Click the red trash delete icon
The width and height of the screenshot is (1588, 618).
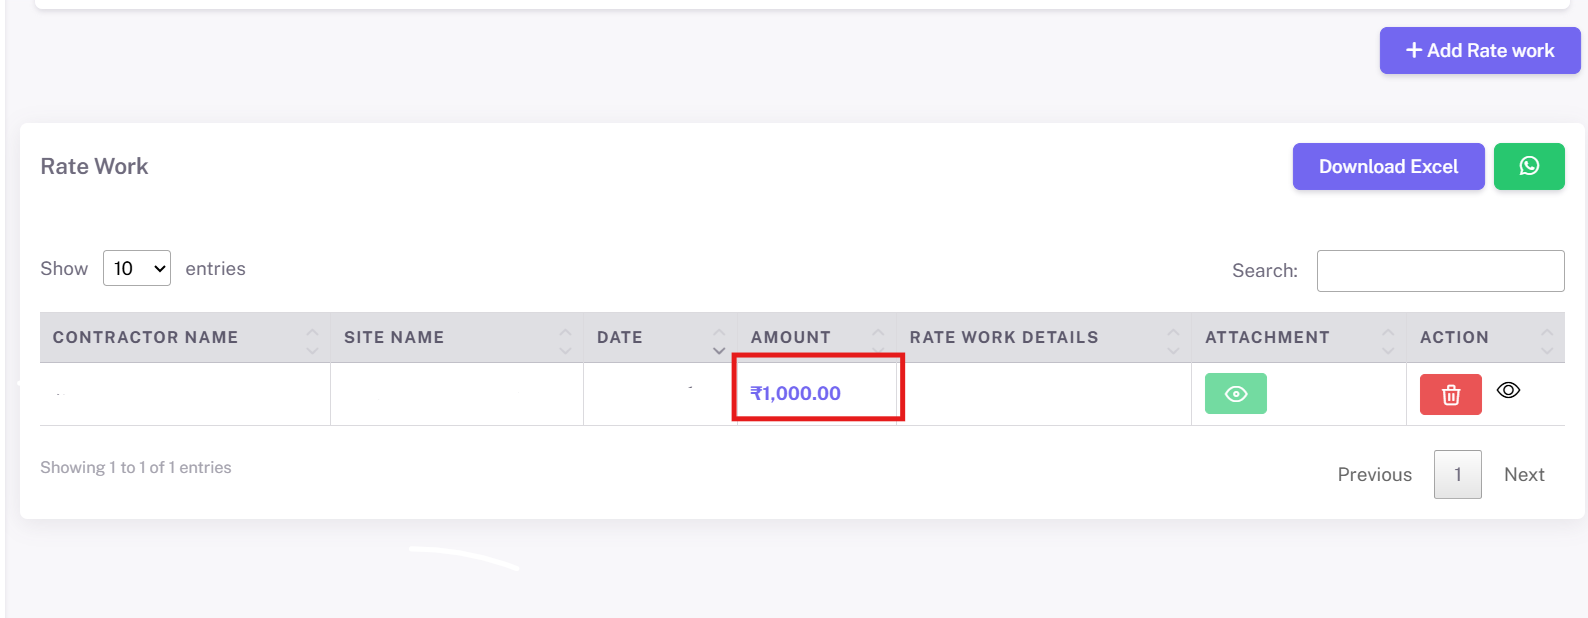tap(1450, 395)
